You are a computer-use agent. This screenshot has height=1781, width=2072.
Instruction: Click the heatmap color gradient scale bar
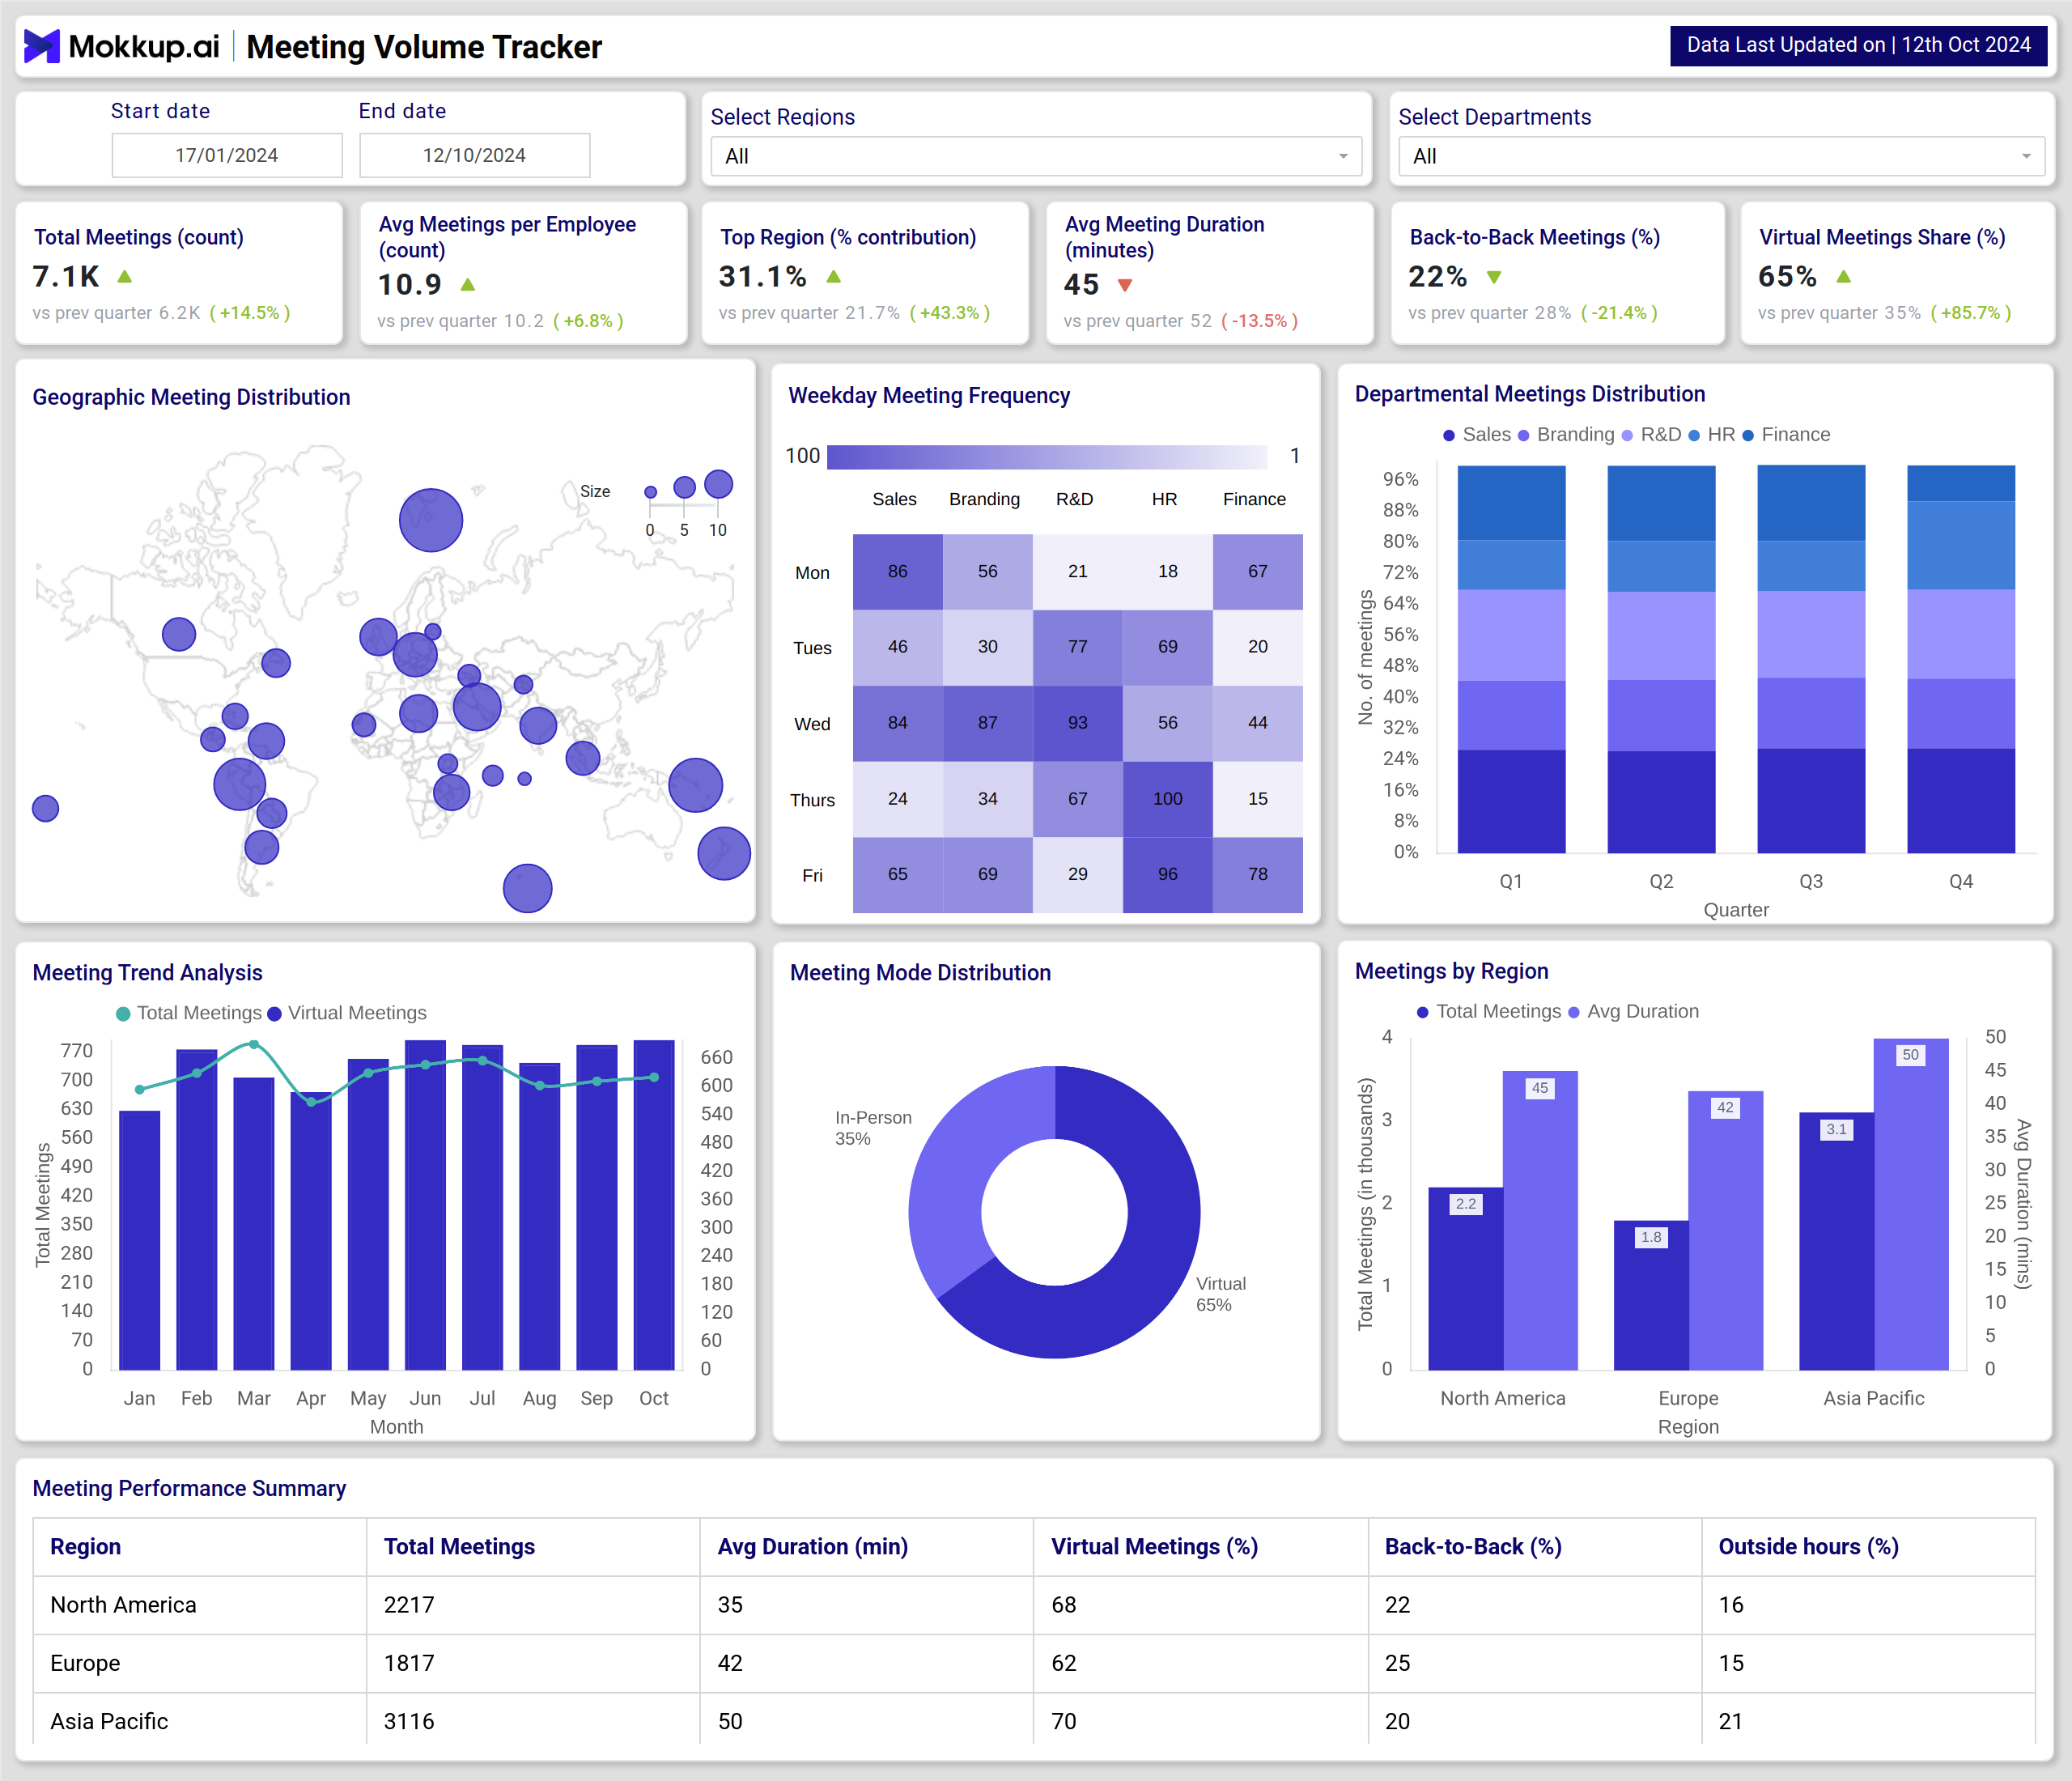pyautogui.click(x=1047, y=457)
